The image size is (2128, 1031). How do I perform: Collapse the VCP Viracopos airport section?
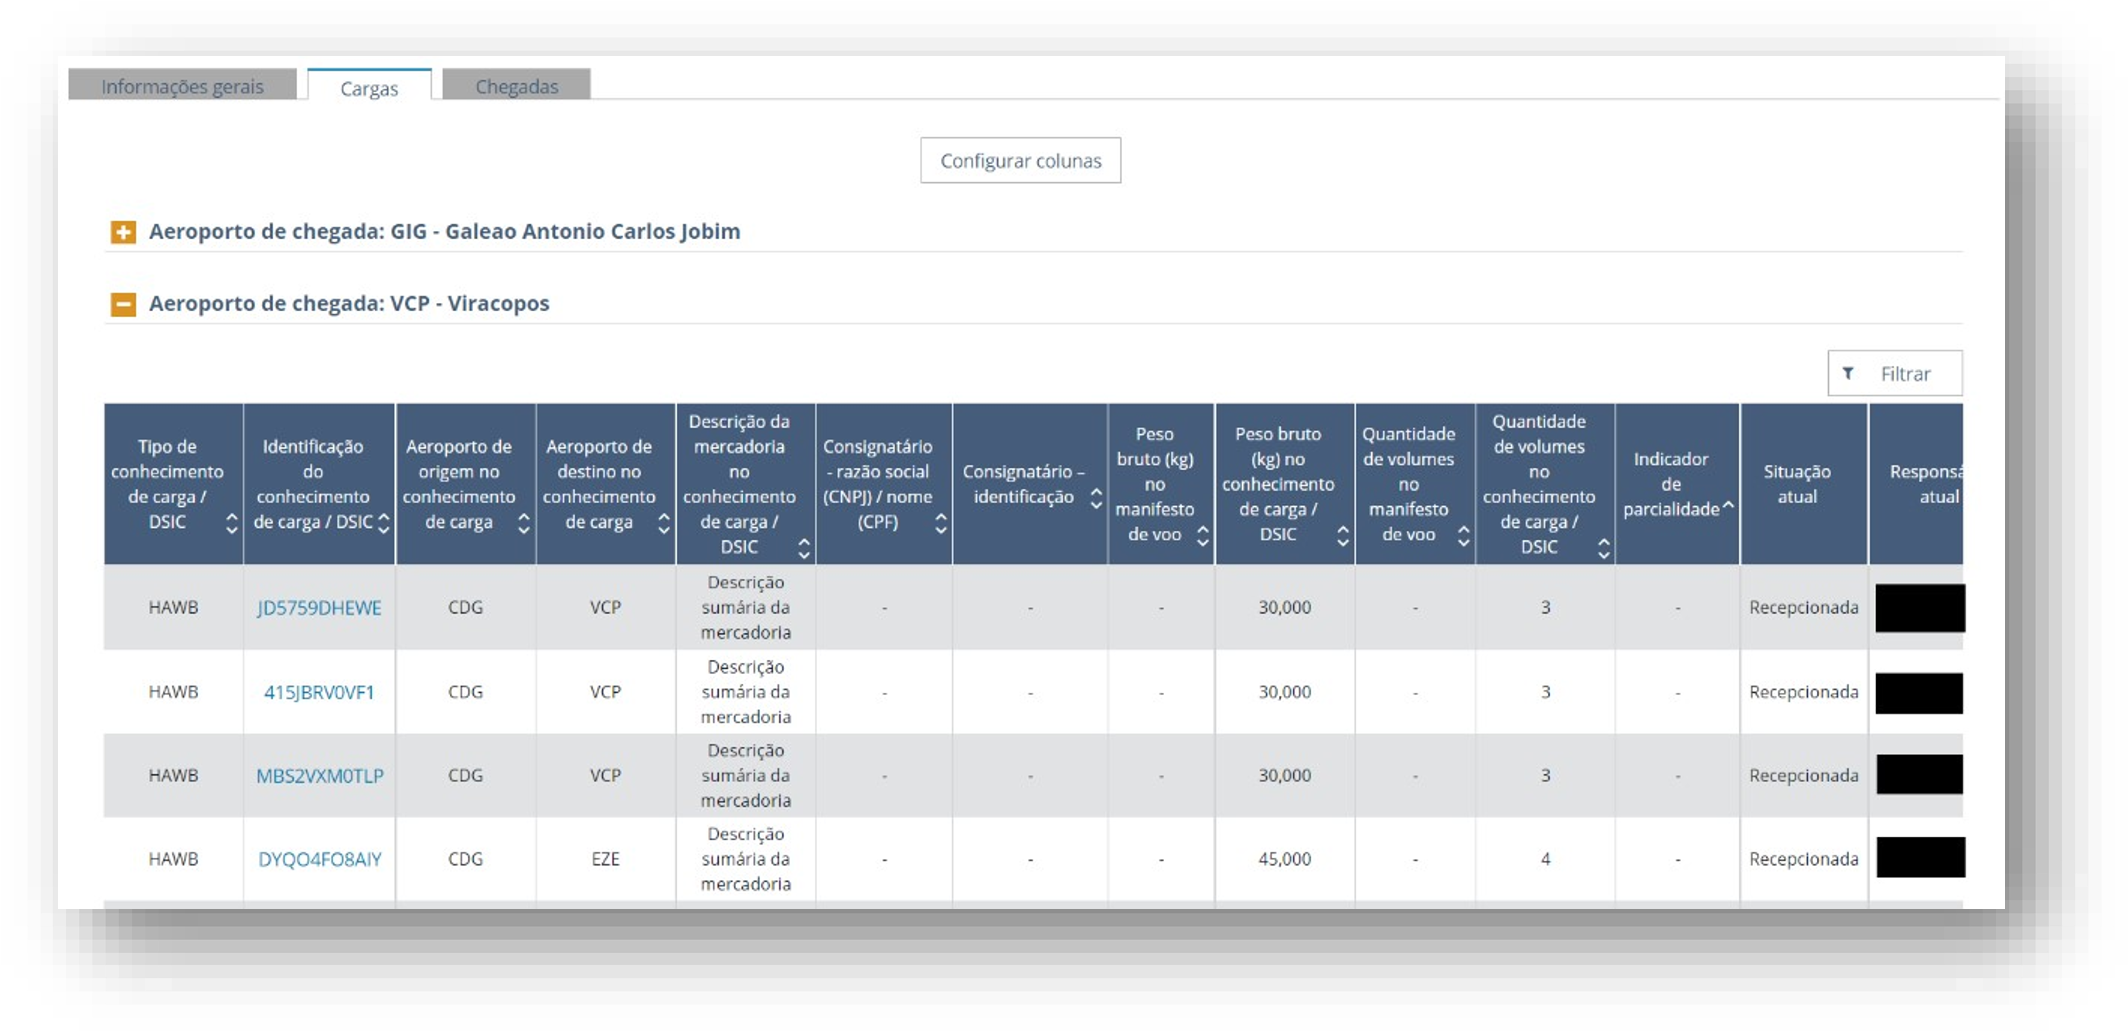click(123, 304)
